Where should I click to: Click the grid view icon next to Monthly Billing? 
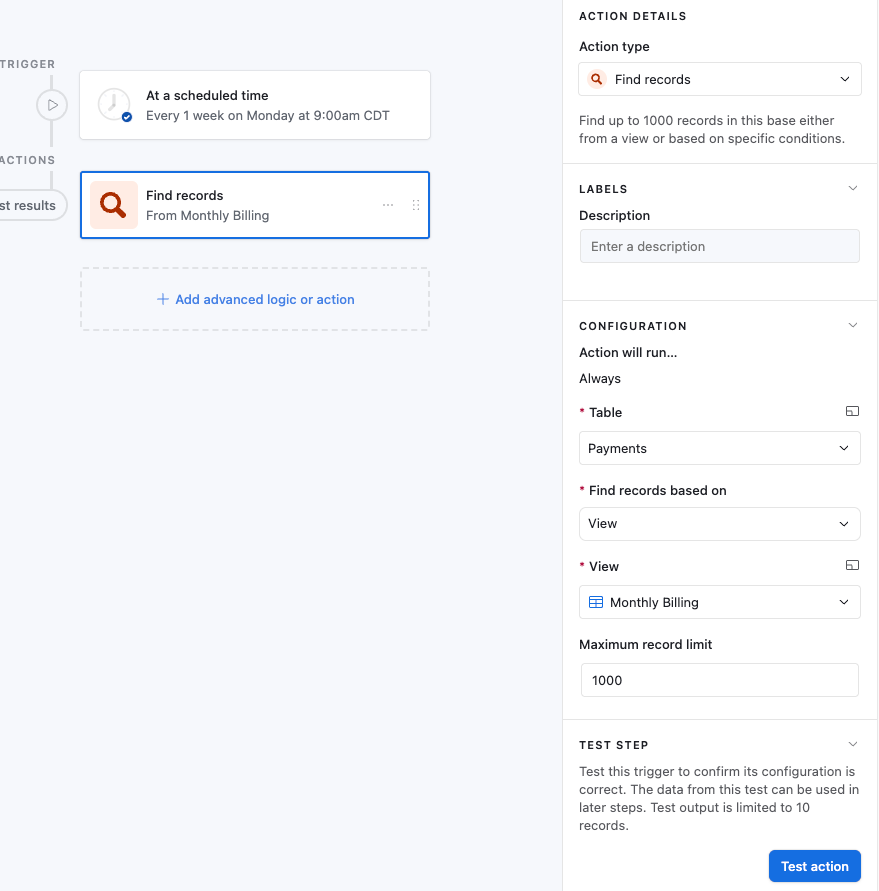click(x=598, y=602)
